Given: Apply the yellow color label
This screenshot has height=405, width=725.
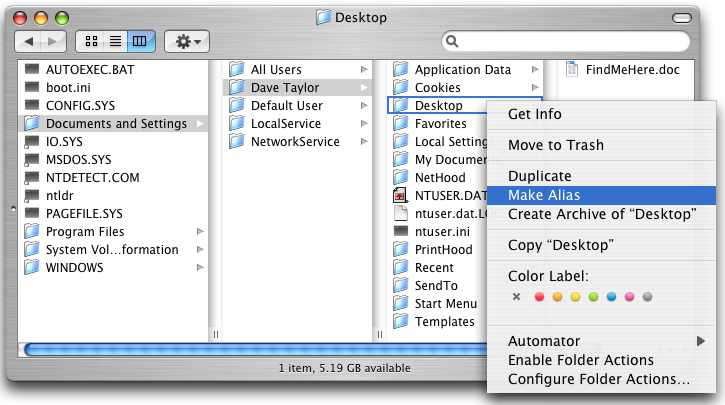Looking at the screenshot, I should tap(575, 297).
